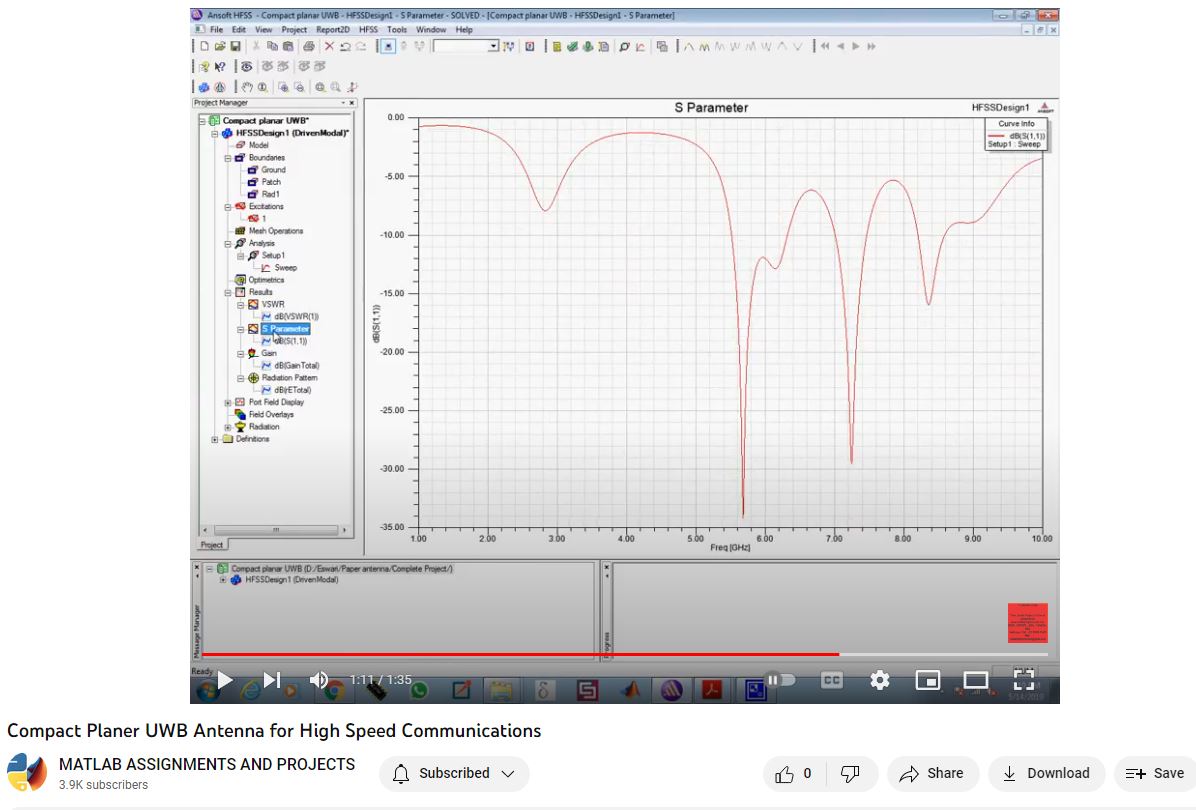Click the Open project toolbar icon

pos(220,47)
